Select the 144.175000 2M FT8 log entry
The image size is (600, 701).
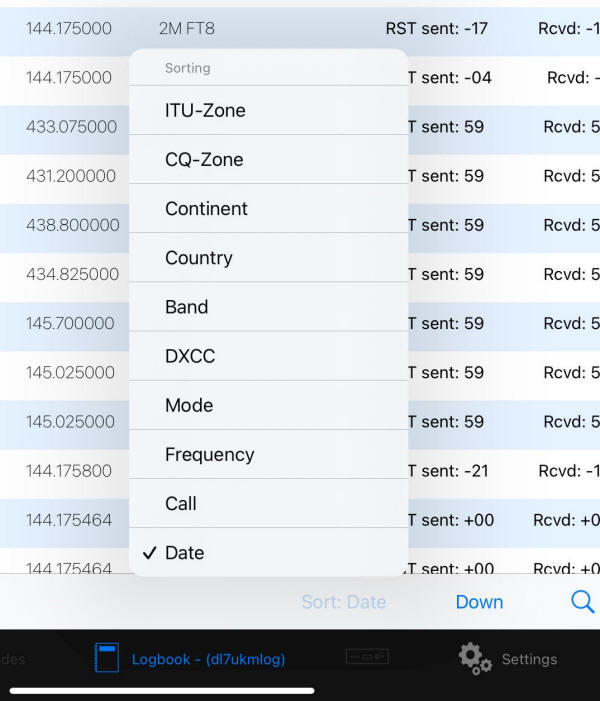pos(300,29)
